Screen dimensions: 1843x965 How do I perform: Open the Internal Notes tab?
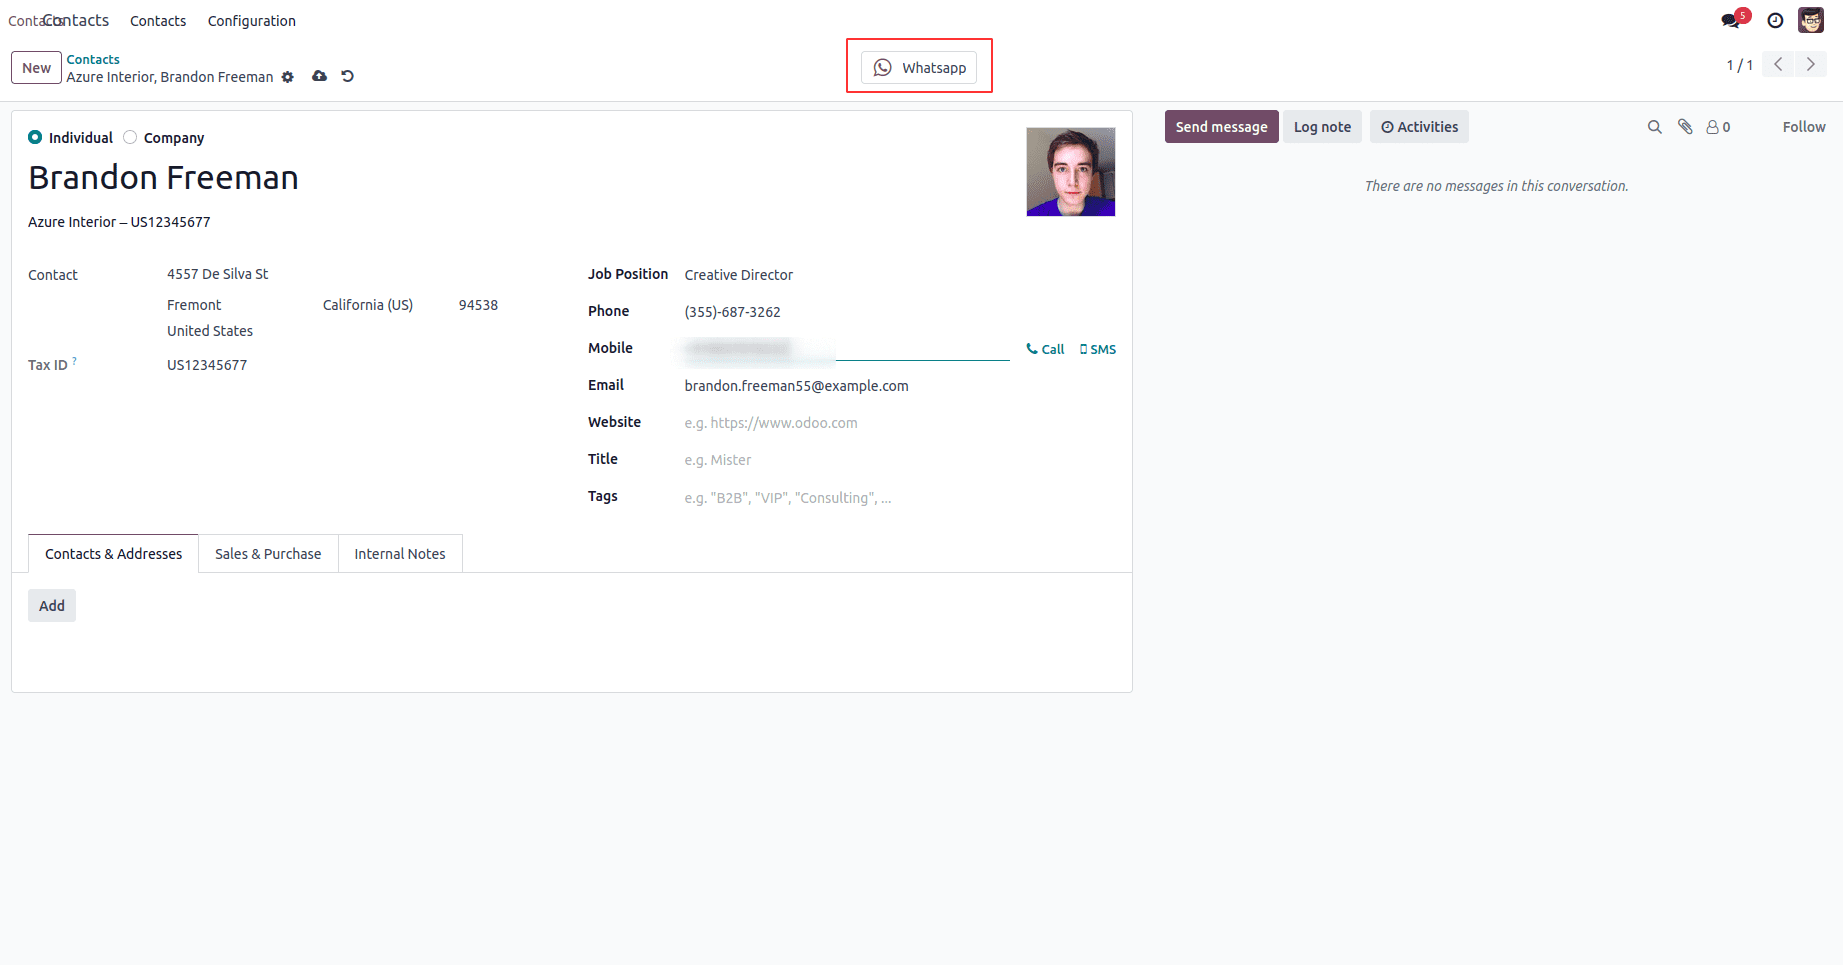399,553
